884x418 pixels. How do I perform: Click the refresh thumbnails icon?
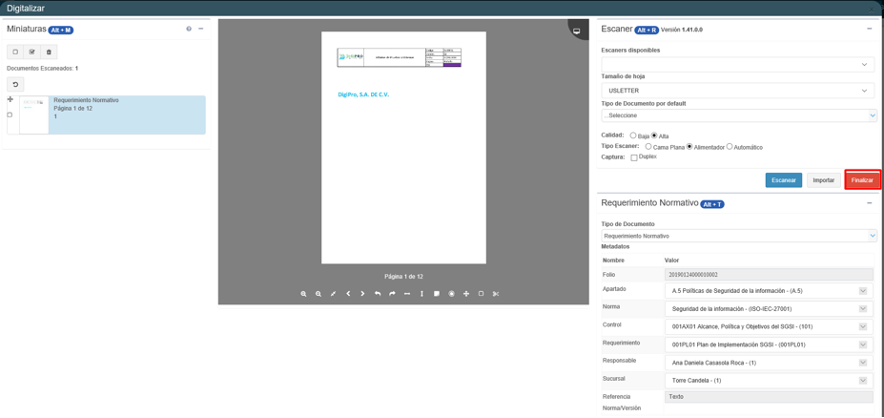[x=16, y=84]
